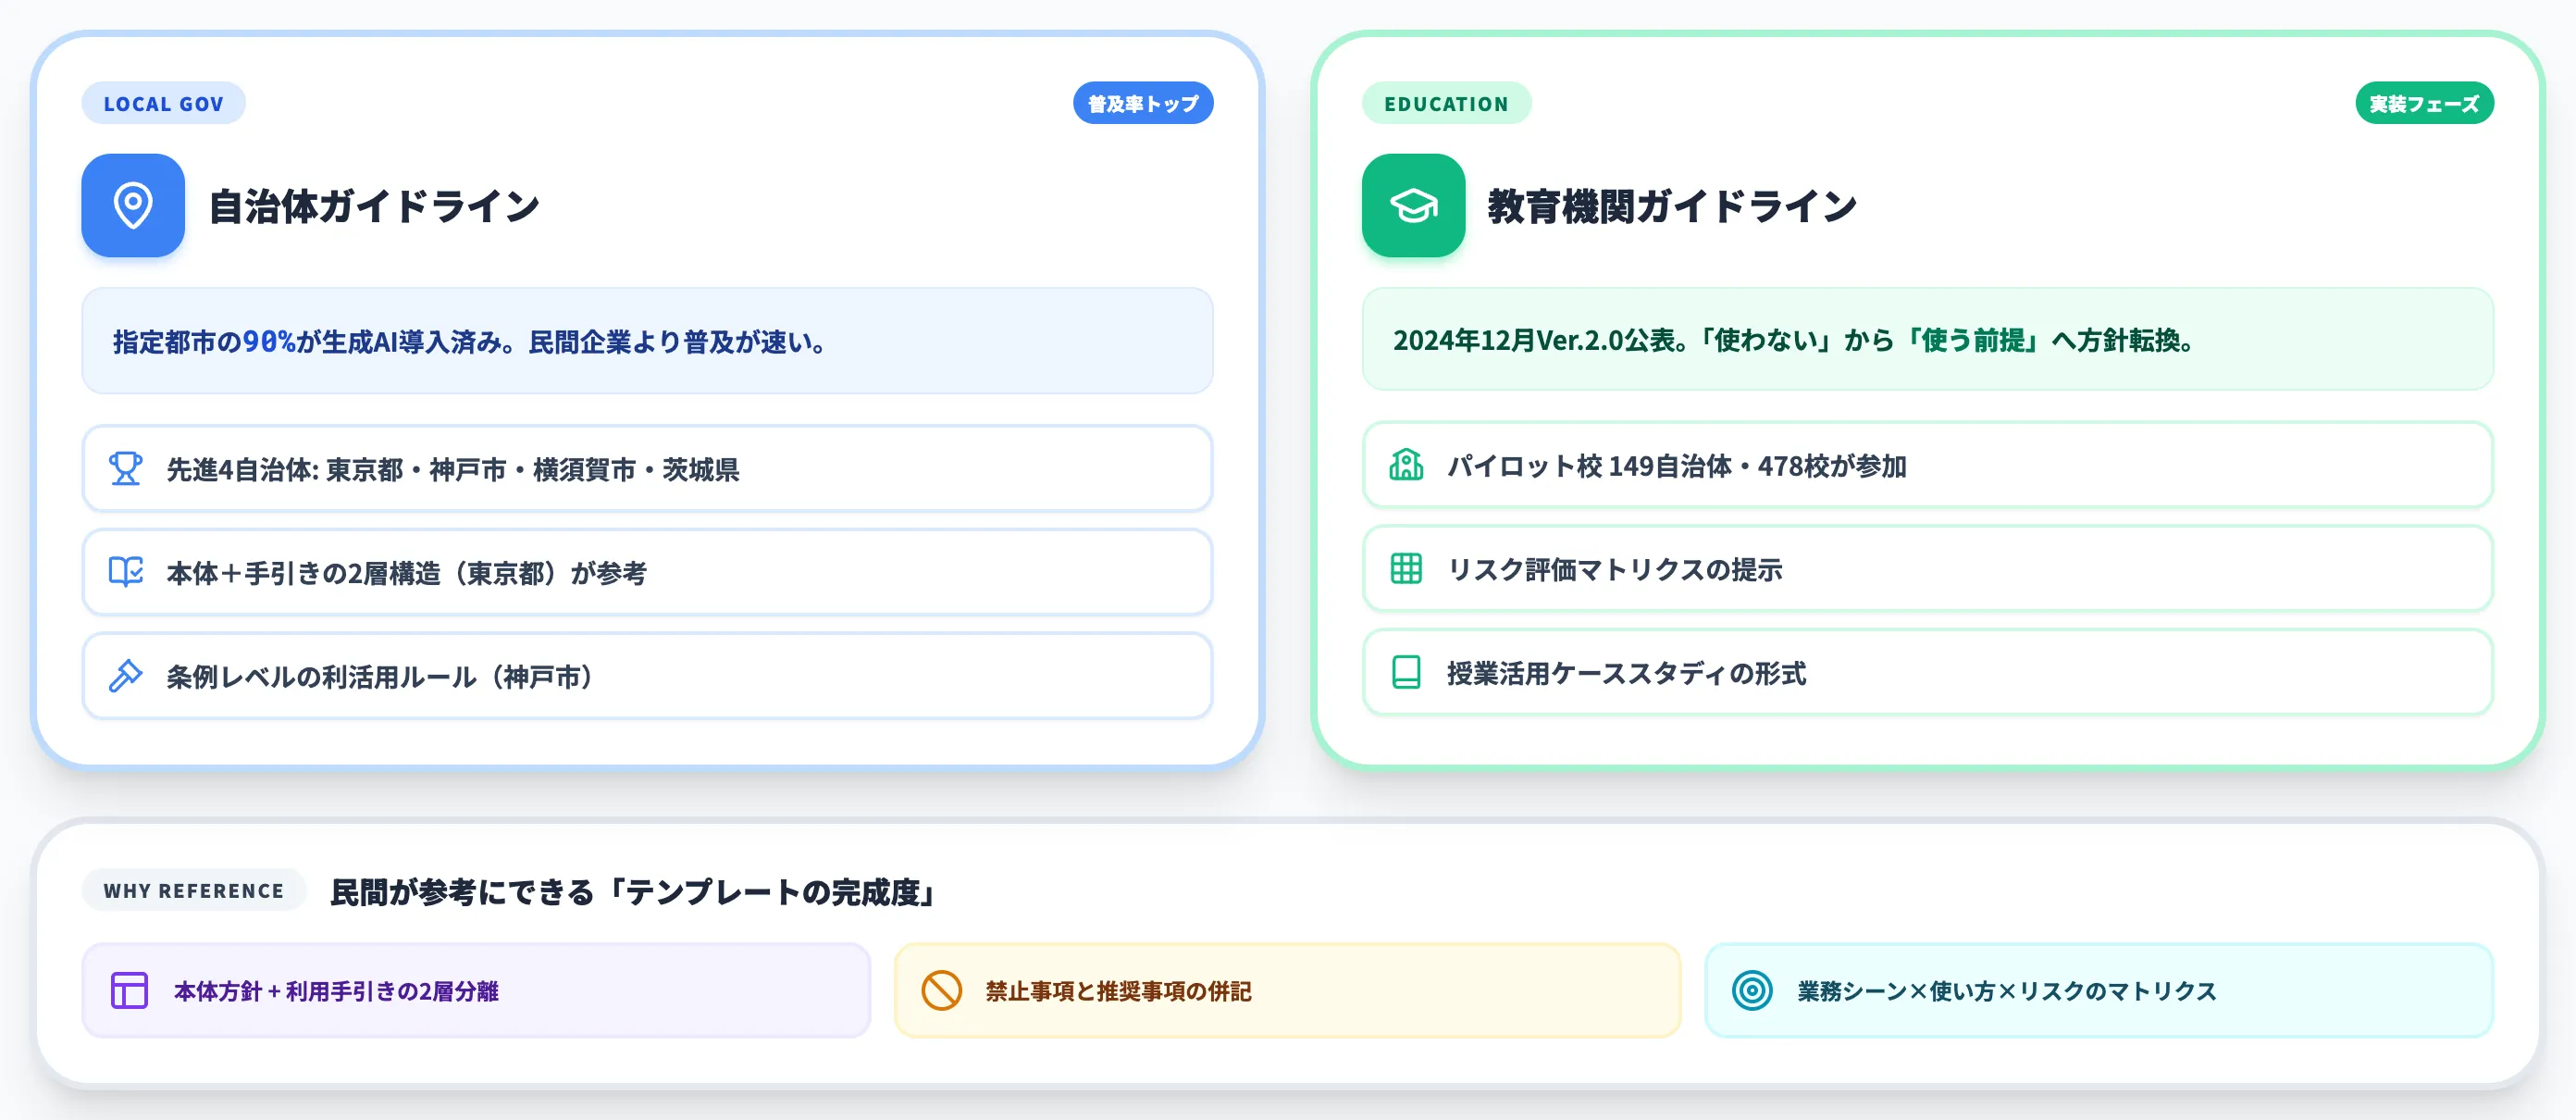Click the school building icon beside パイロット校
This screenshot has width=2576, height=1120.
coord(1406,465)
